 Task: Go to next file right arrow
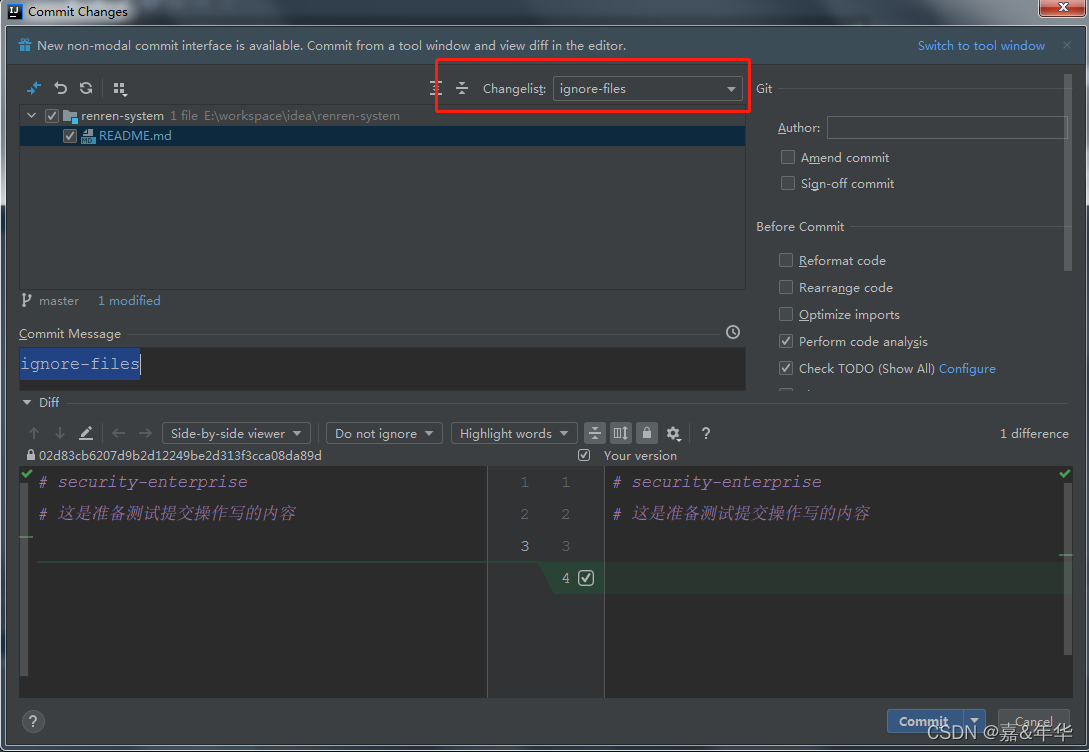pyautogui.click(x=144, y=433)
